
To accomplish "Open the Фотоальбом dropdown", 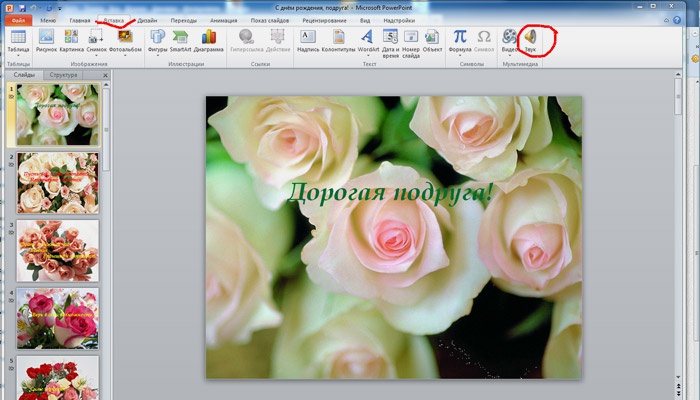I will [125, 55].
